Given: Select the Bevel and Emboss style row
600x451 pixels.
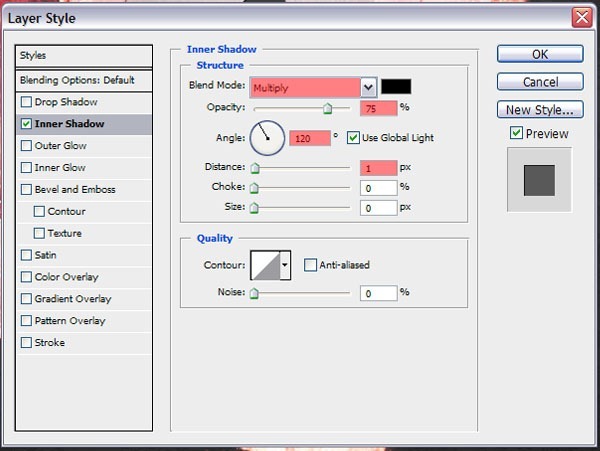Looking at the screenshot, I should pos(84,190).
